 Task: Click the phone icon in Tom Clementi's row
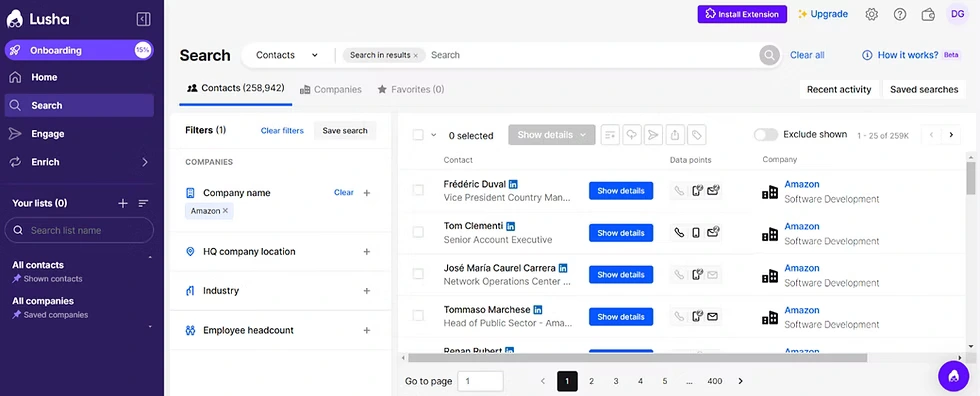pyautogui.click(x=679, y=233)
